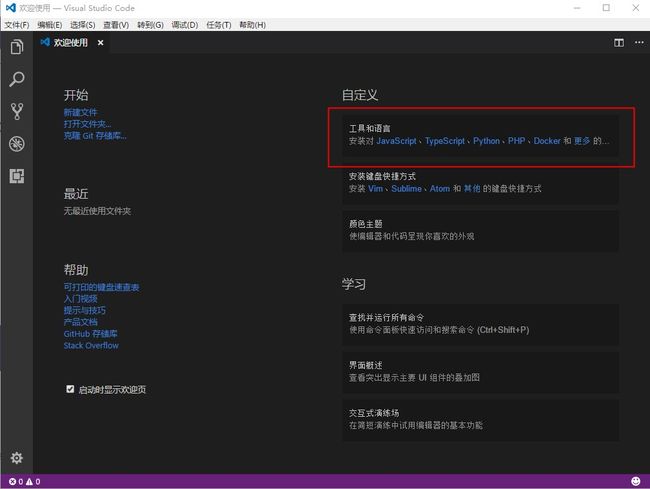This screenshot has width=650, height=489.
Task: Click the 新建文件 link
Action: coord(80,112)
